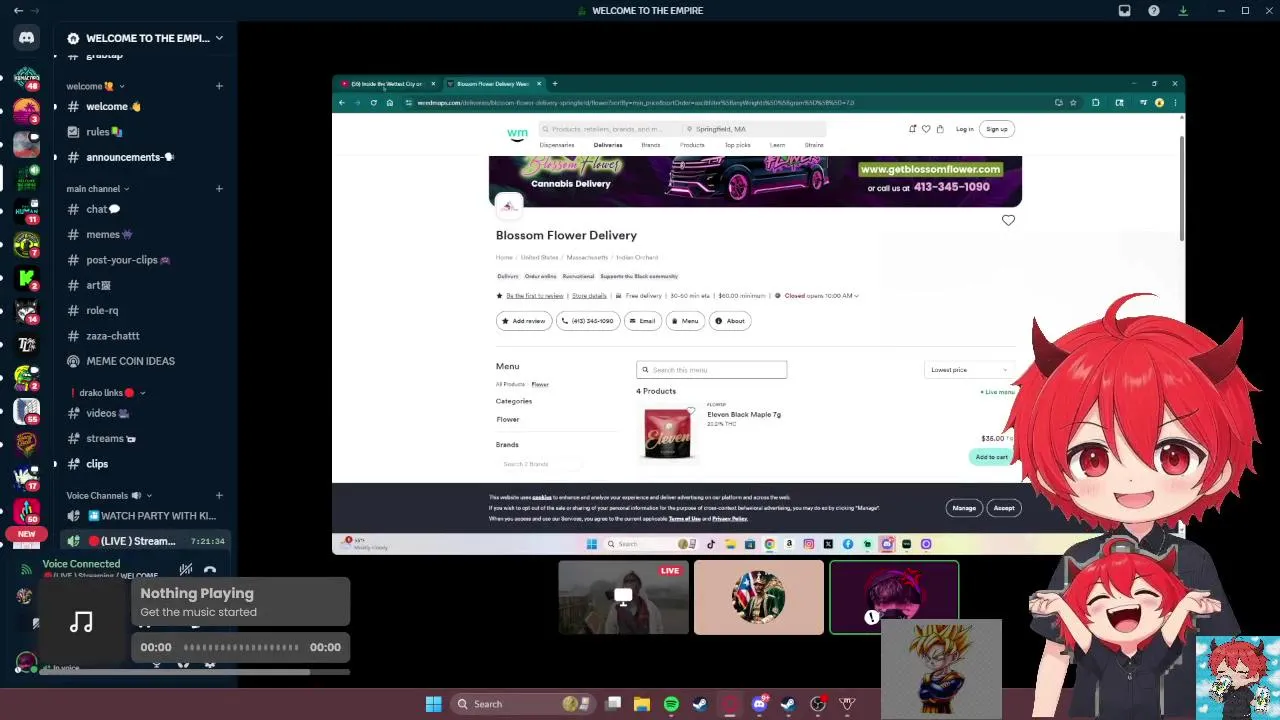Collapse the drako links category
The image size is (1280, 720).
[108, 393]
